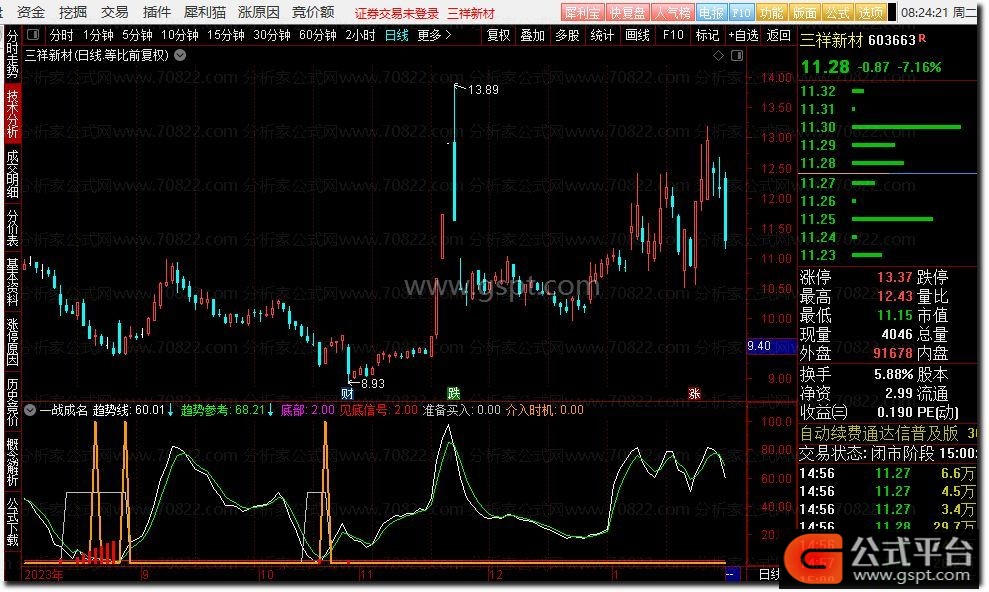Open the 交易 menu
The height and width of the screenshot is (592, 989).
tap(114, 12)
